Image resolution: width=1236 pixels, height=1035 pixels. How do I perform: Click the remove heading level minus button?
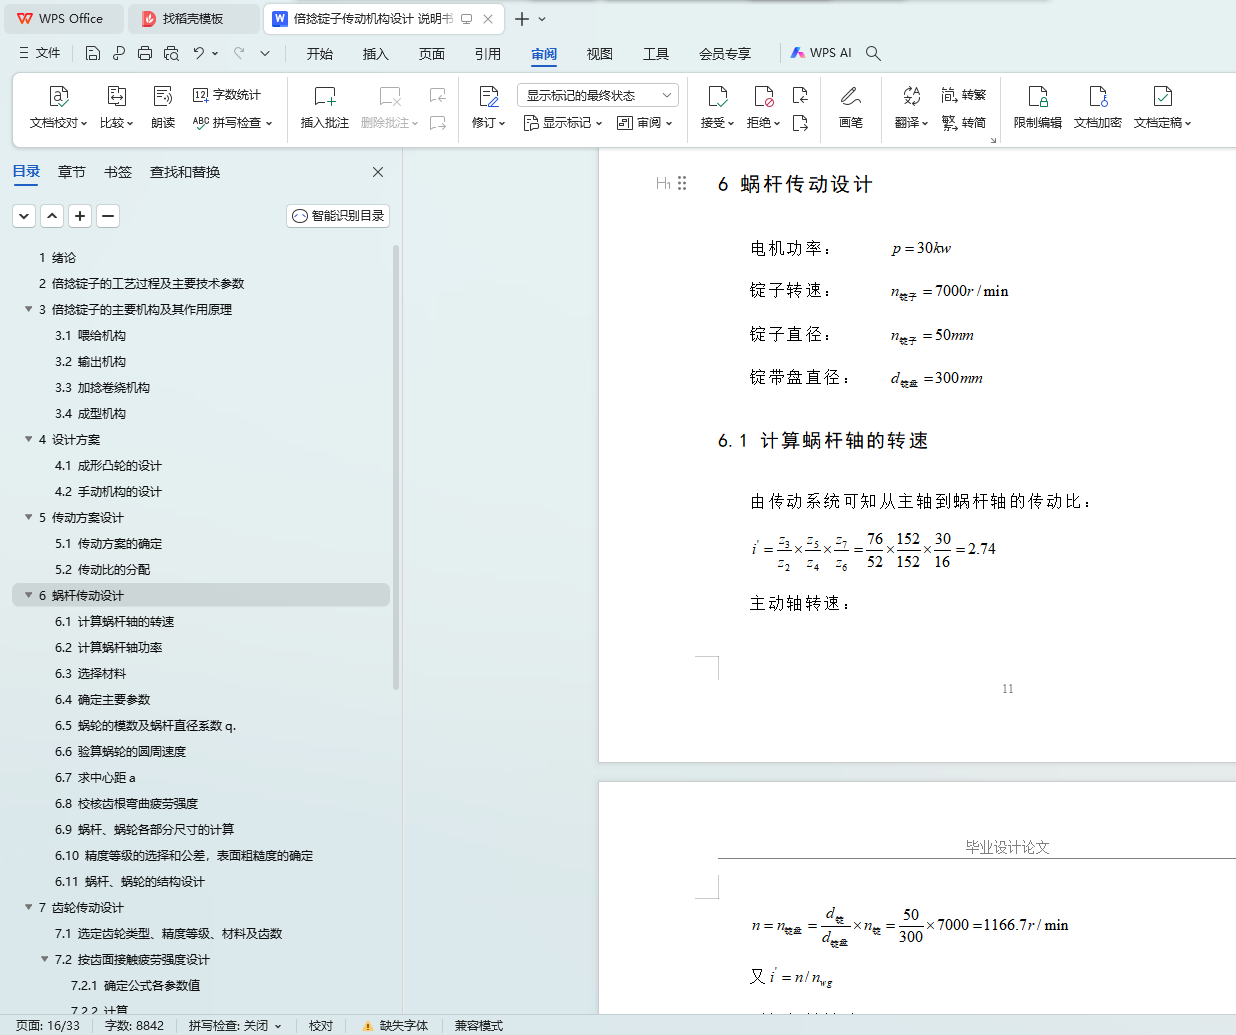pos(109,215)
